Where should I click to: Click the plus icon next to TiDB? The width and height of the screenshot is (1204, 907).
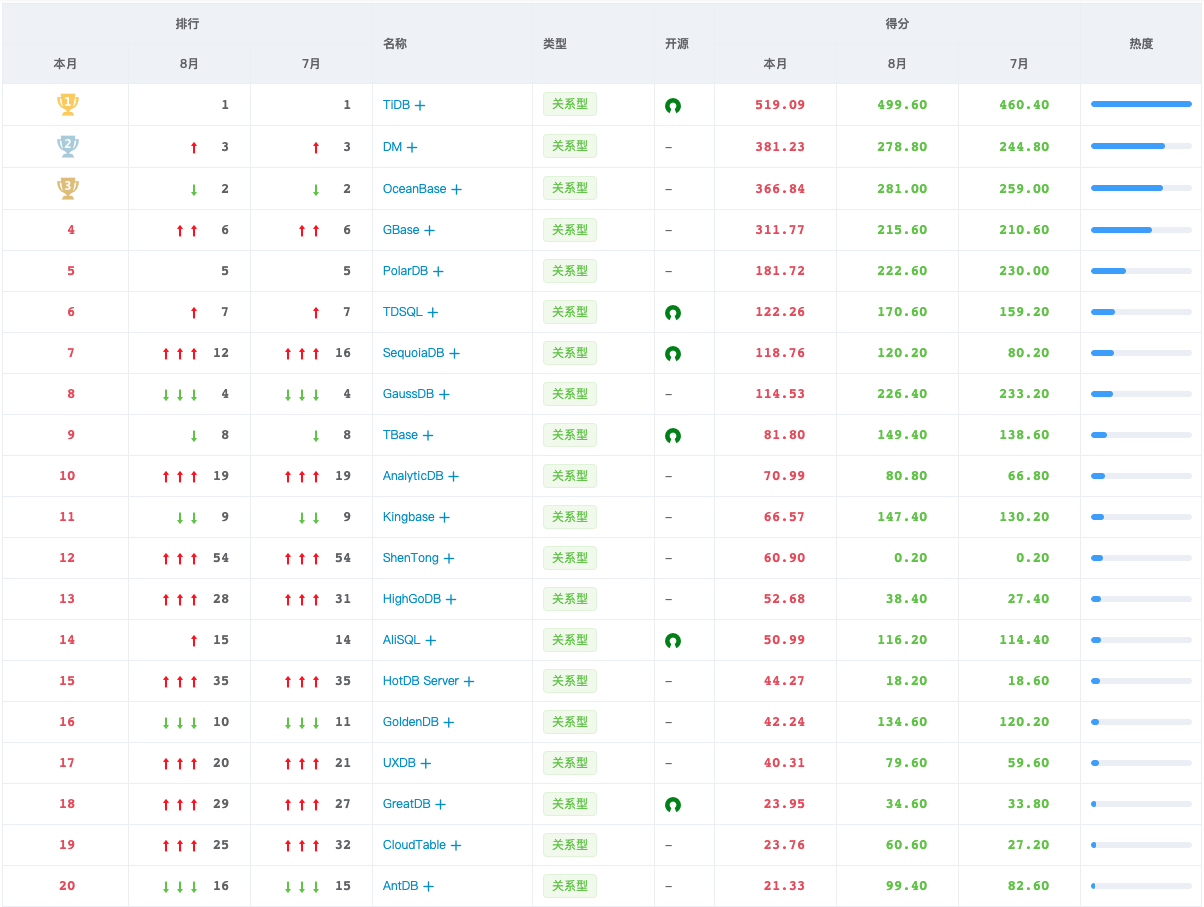[x=420, y=105]
